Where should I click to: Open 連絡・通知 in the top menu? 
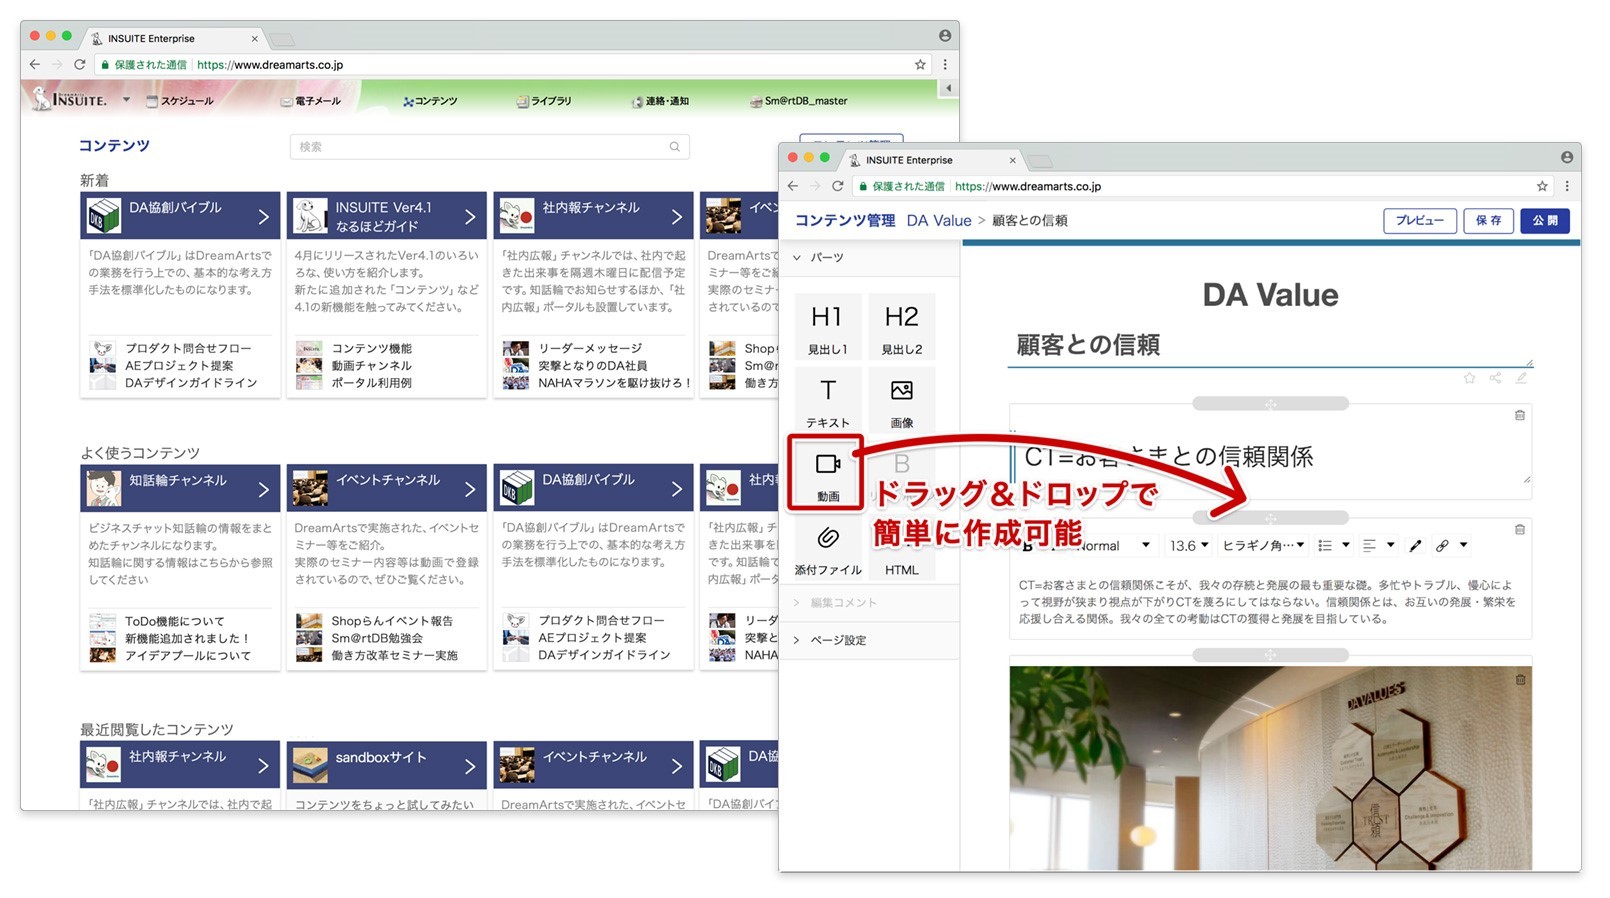click(660, 101)
